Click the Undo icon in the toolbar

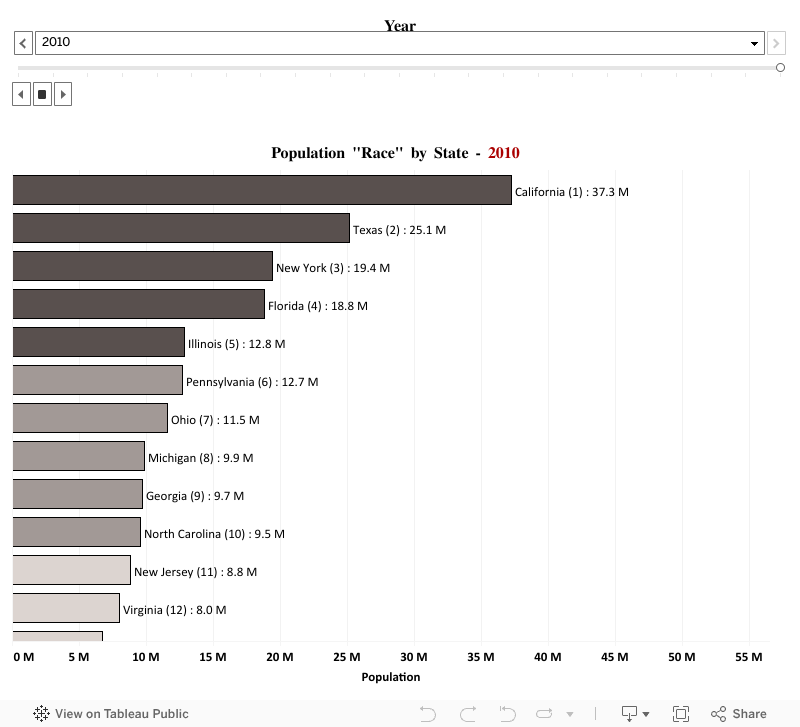(428, 714)
